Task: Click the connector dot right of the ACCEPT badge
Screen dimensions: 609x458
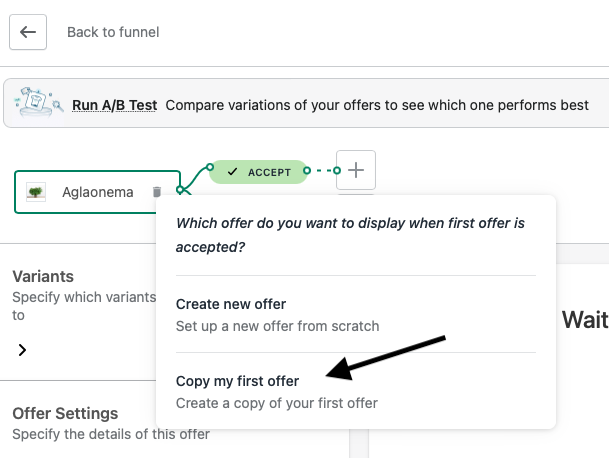Action: [307, 171]
